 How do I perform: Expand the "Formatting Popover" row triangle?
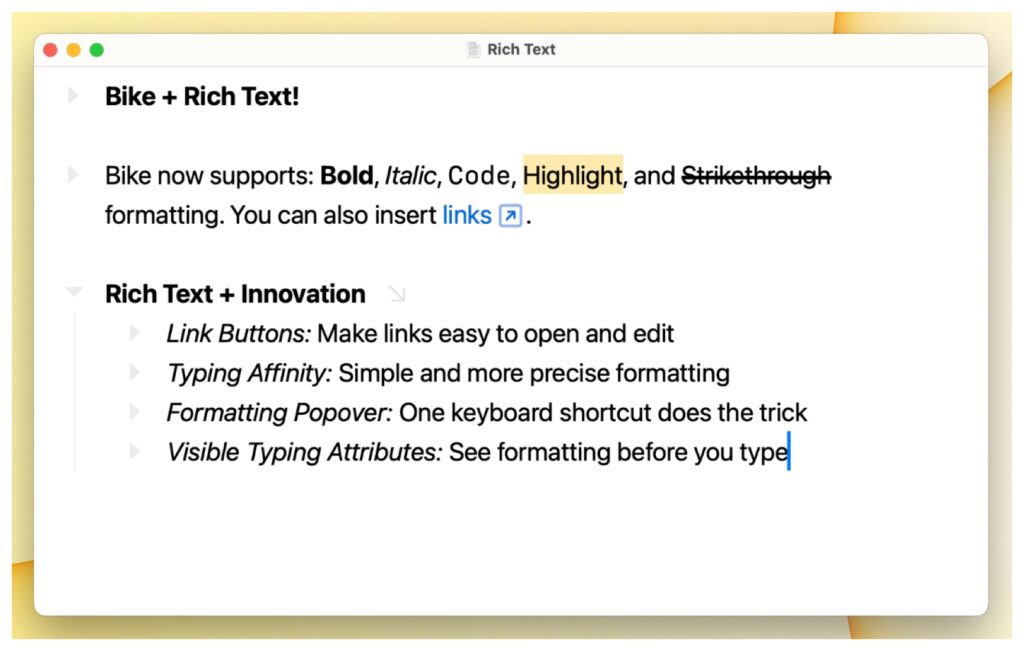coord(135,411)
